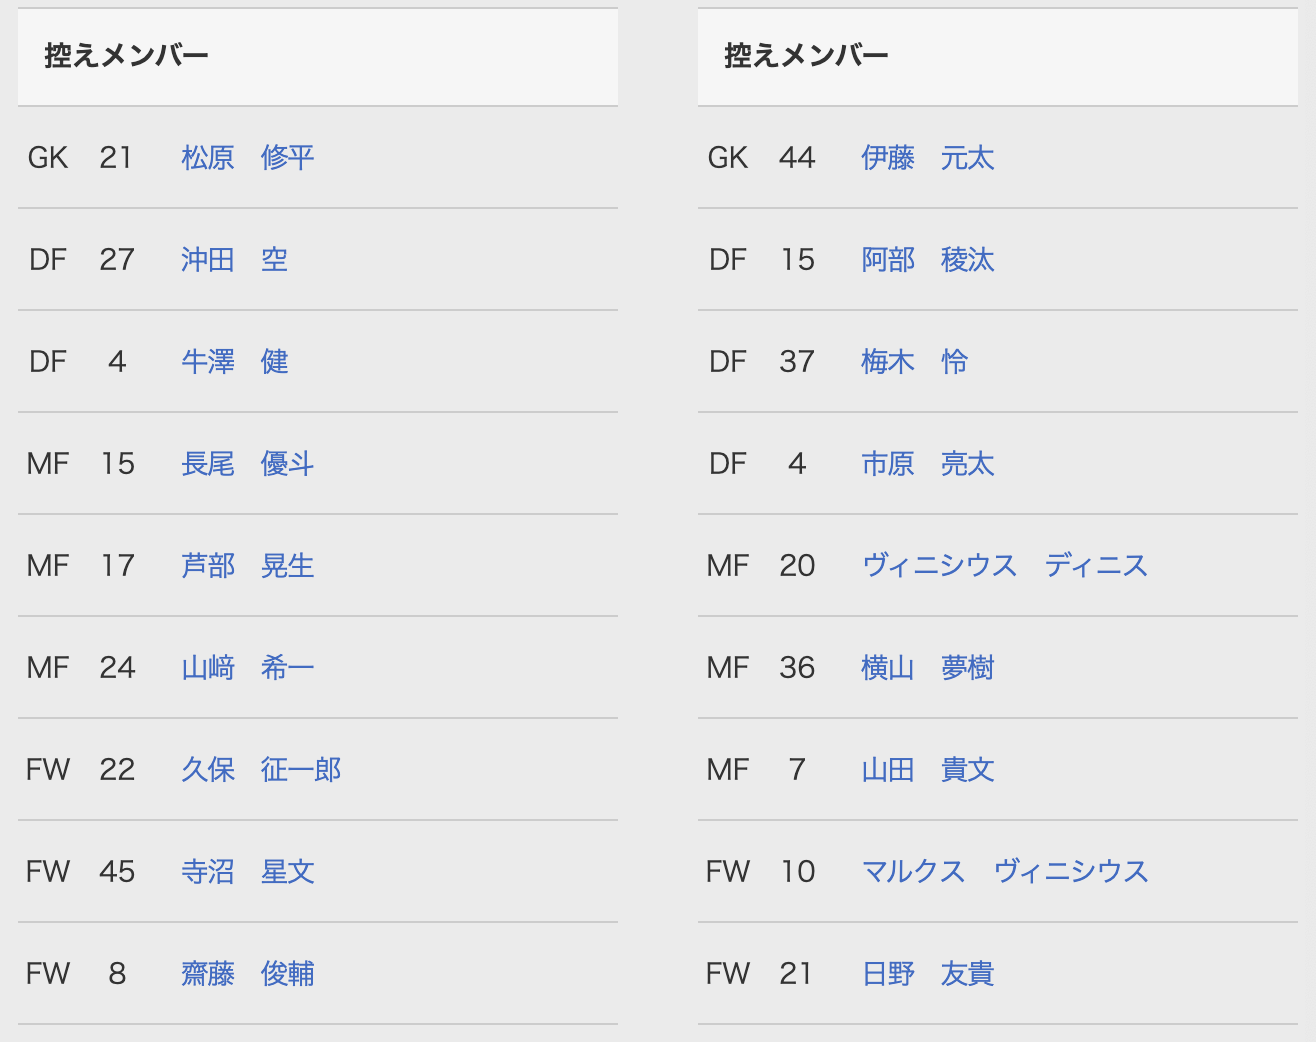Open 齋藤 俊輔 player link
The image size is (1316, 1042).
(247, 974)
